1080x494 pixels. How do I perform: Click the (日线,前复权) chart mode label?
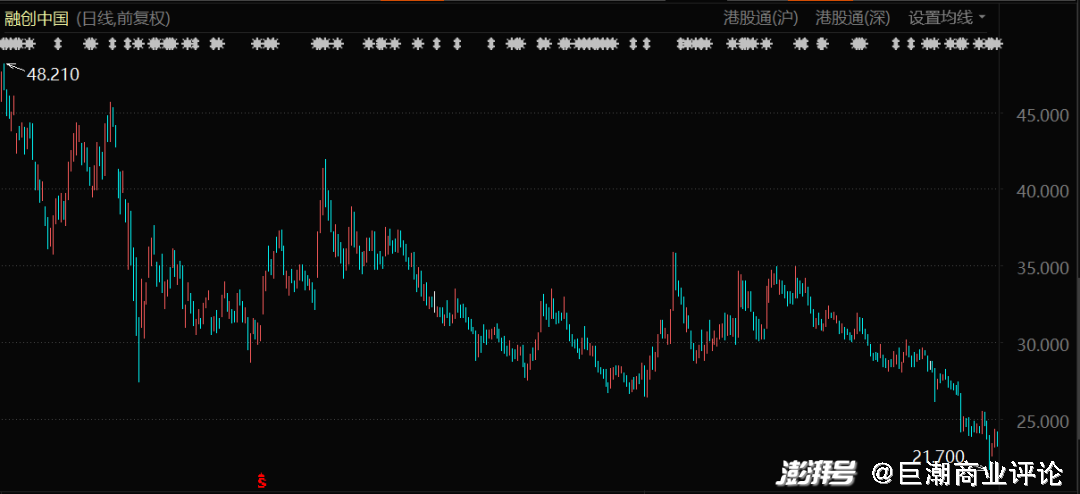click(x=122, y=19)
